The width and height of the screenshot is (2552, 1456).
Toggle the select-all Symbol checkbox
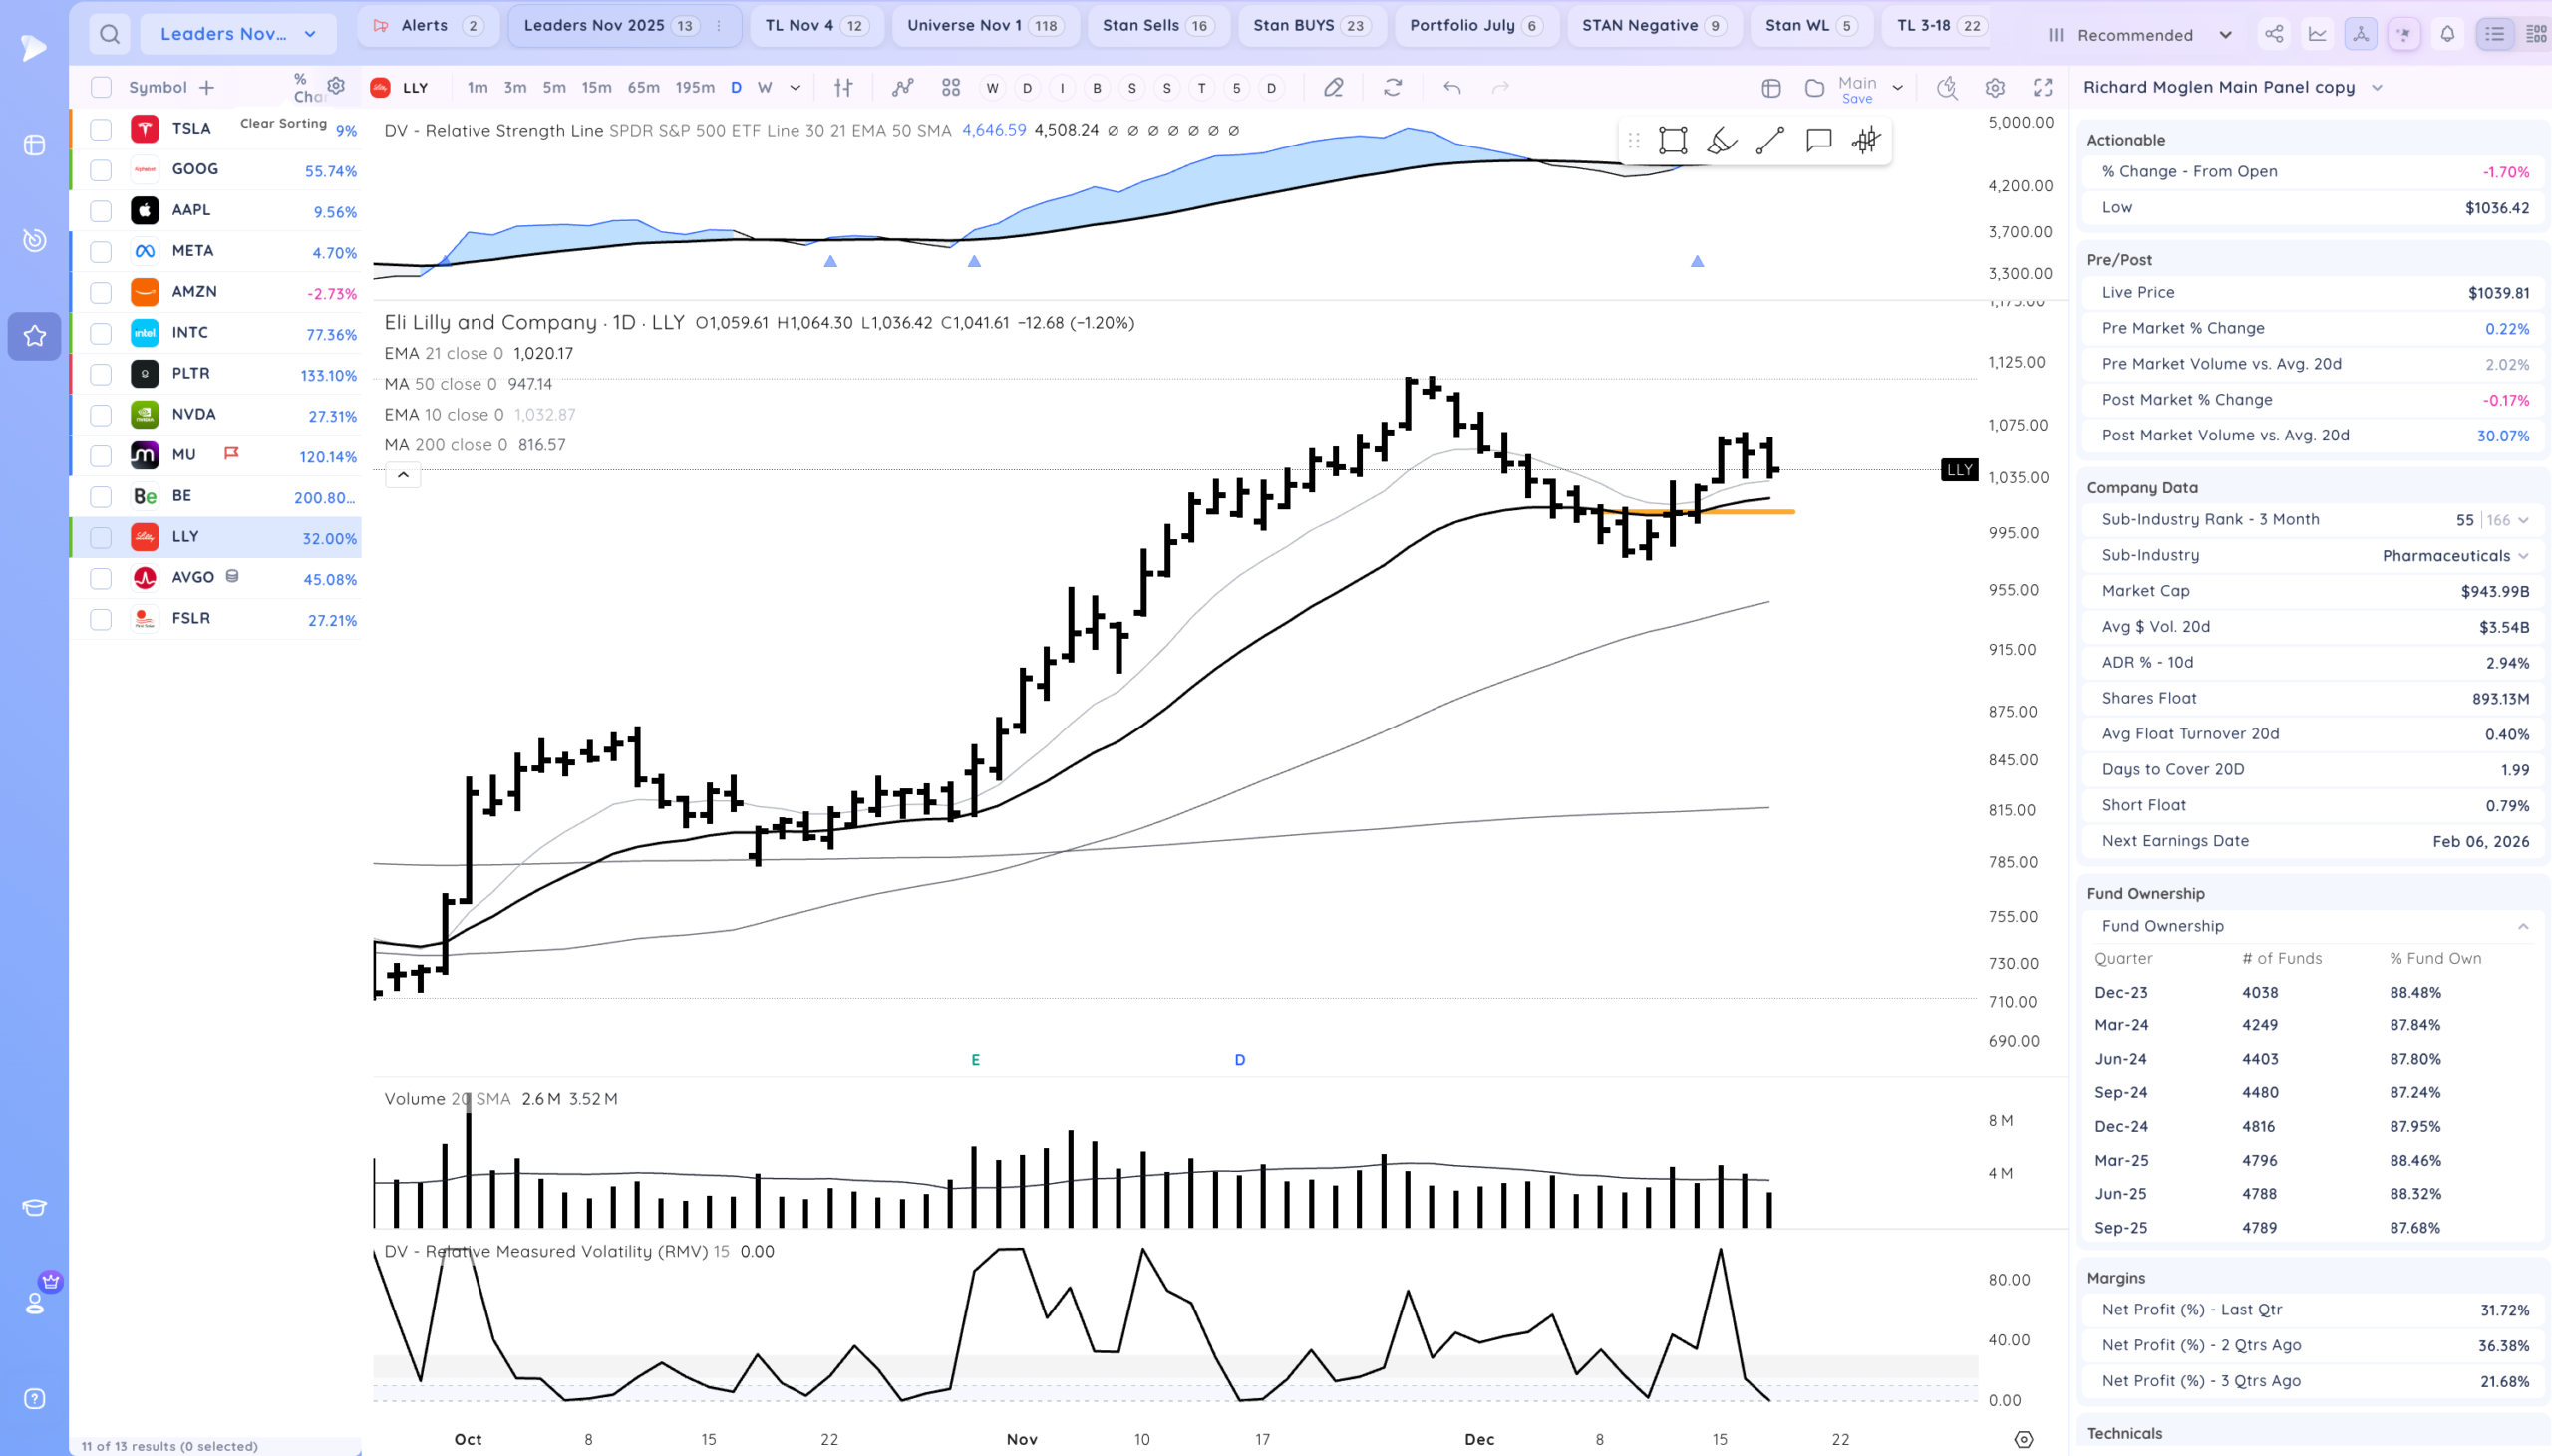coord(101,88)
